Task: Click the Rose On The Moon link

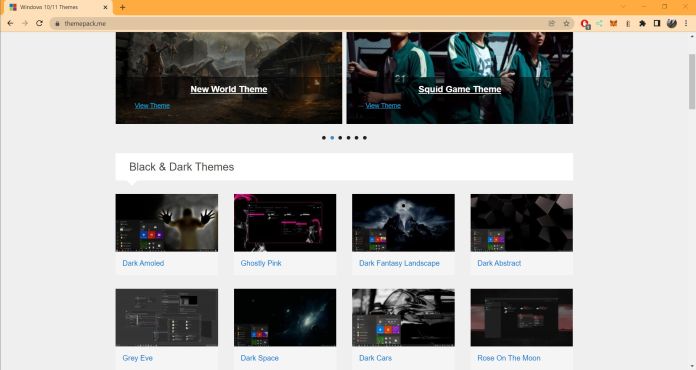Action: (509, 358)
